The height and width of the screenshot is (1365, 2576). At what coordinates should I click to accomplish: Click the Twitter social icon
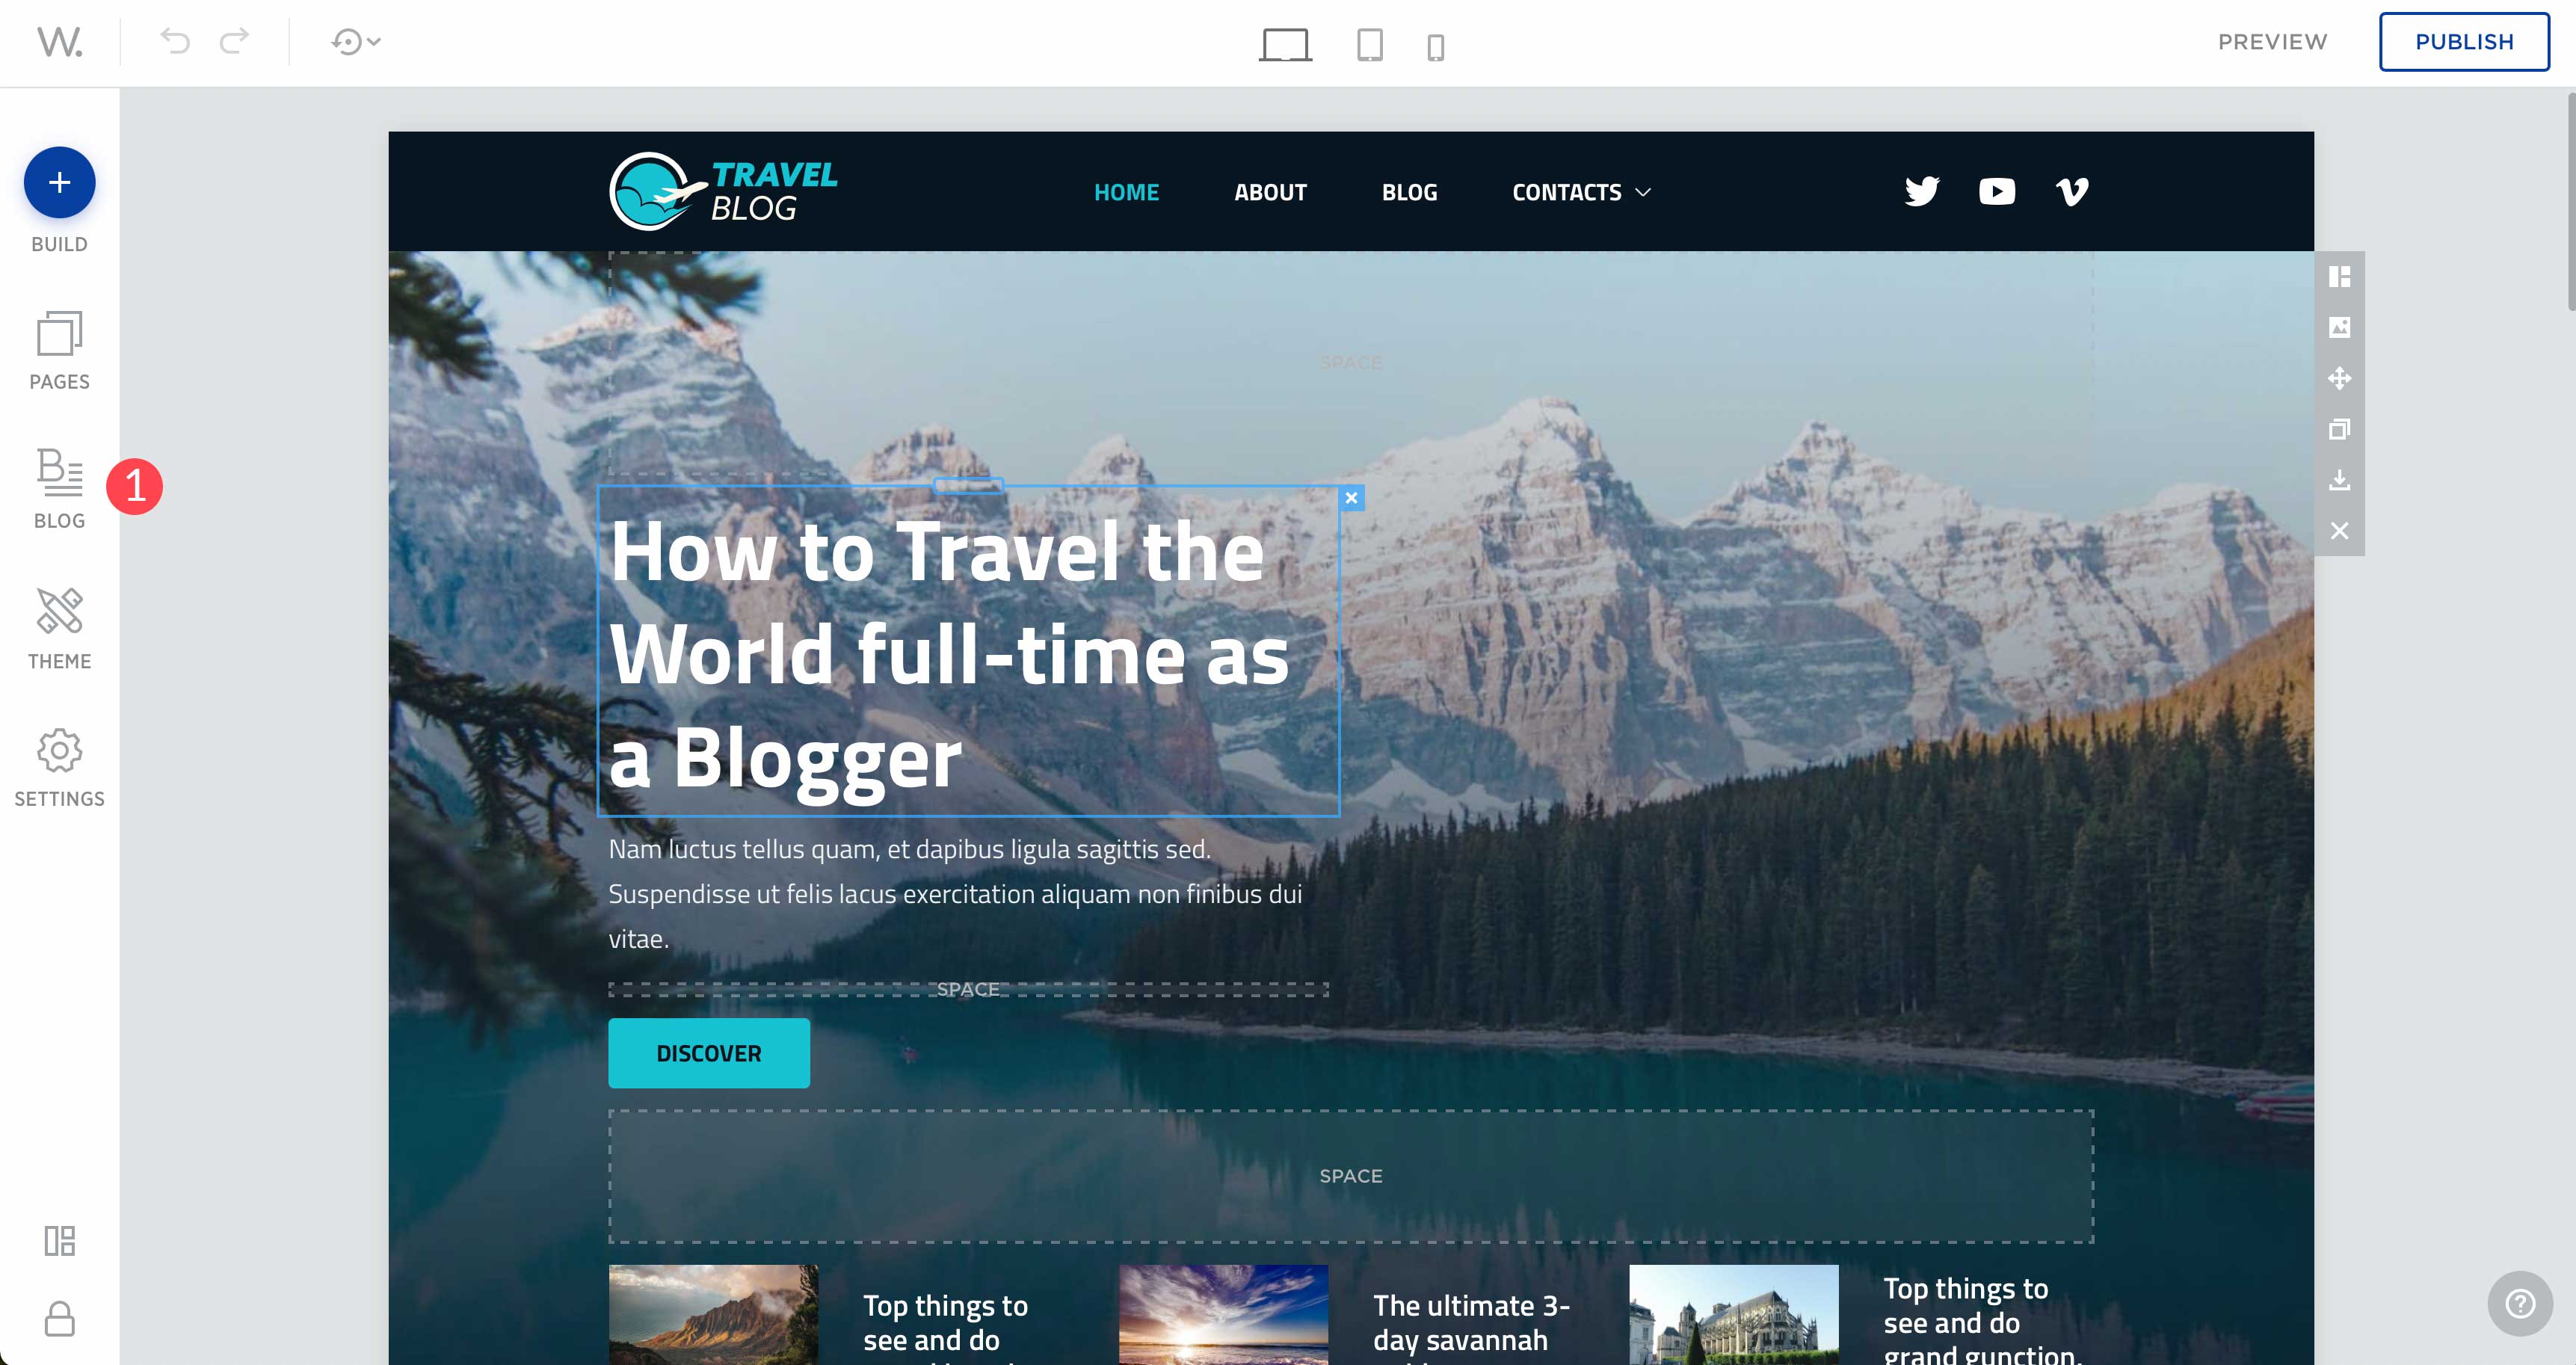[1922, 191]
